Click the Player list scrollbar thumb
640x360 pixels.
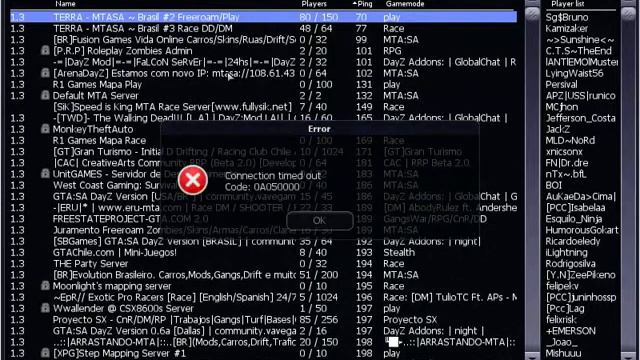[x=629, y=14]
